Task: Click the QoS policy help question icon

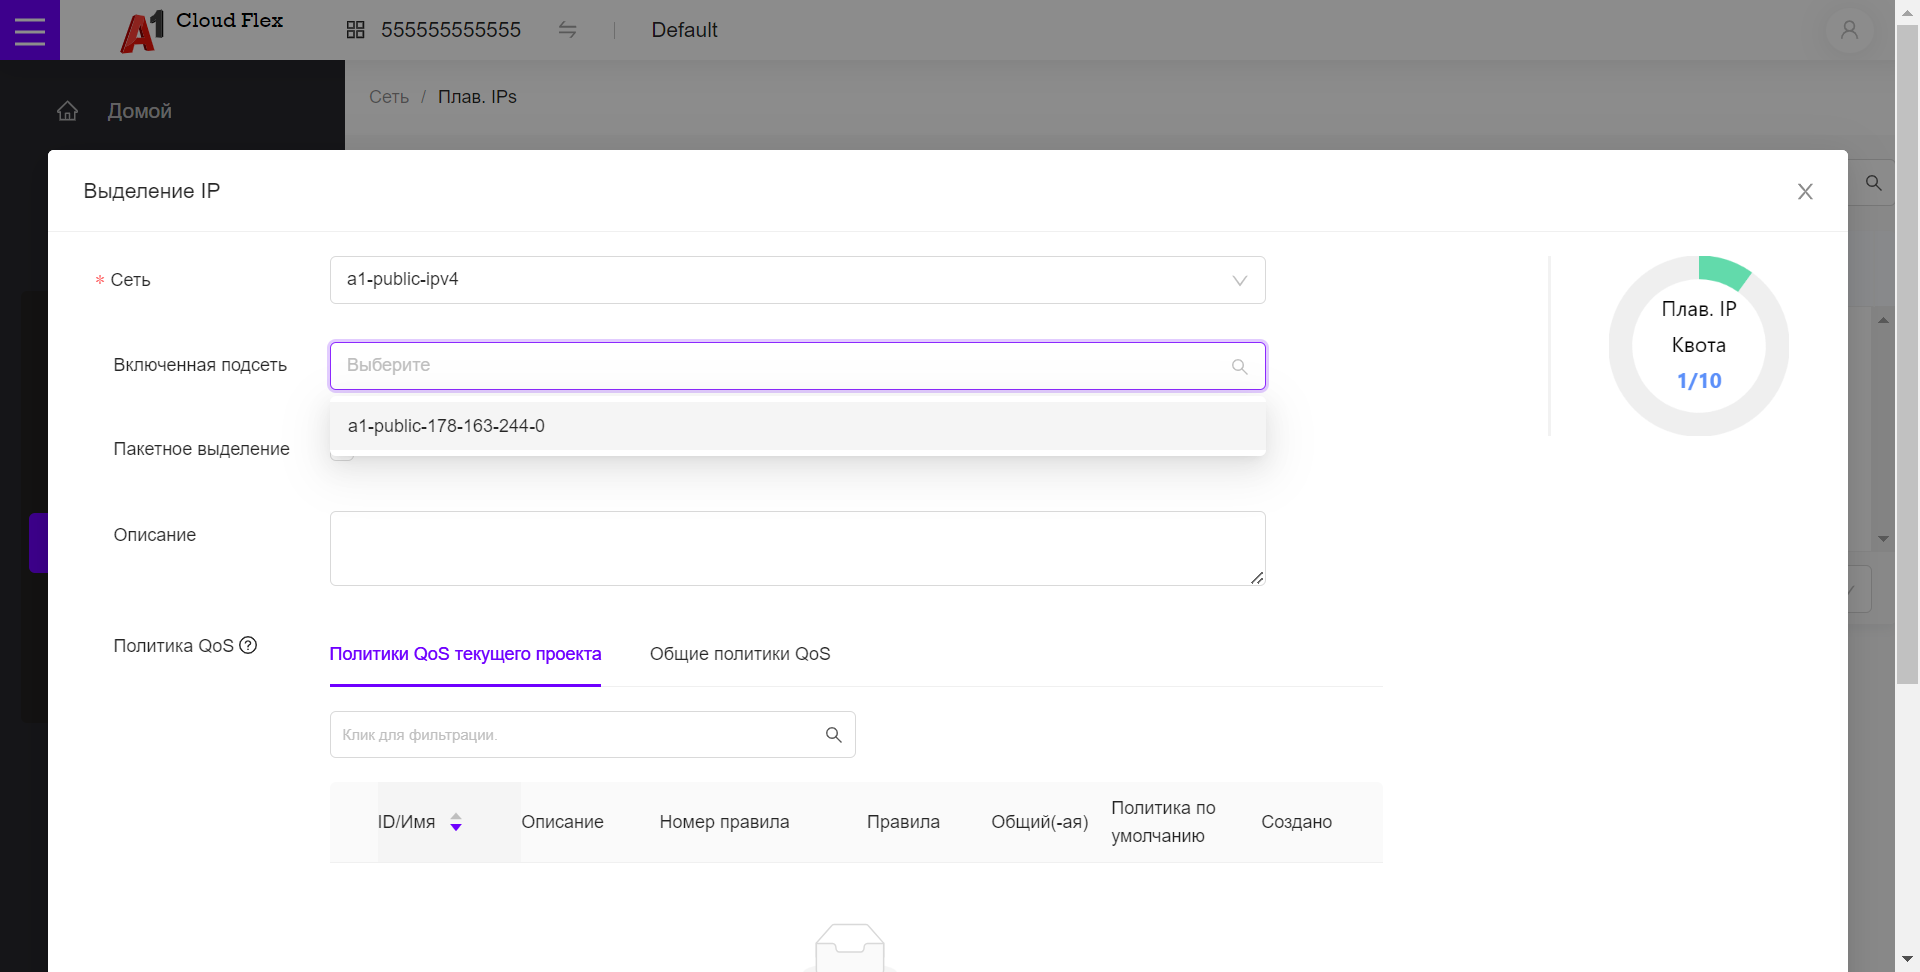Action: [248, 645]
